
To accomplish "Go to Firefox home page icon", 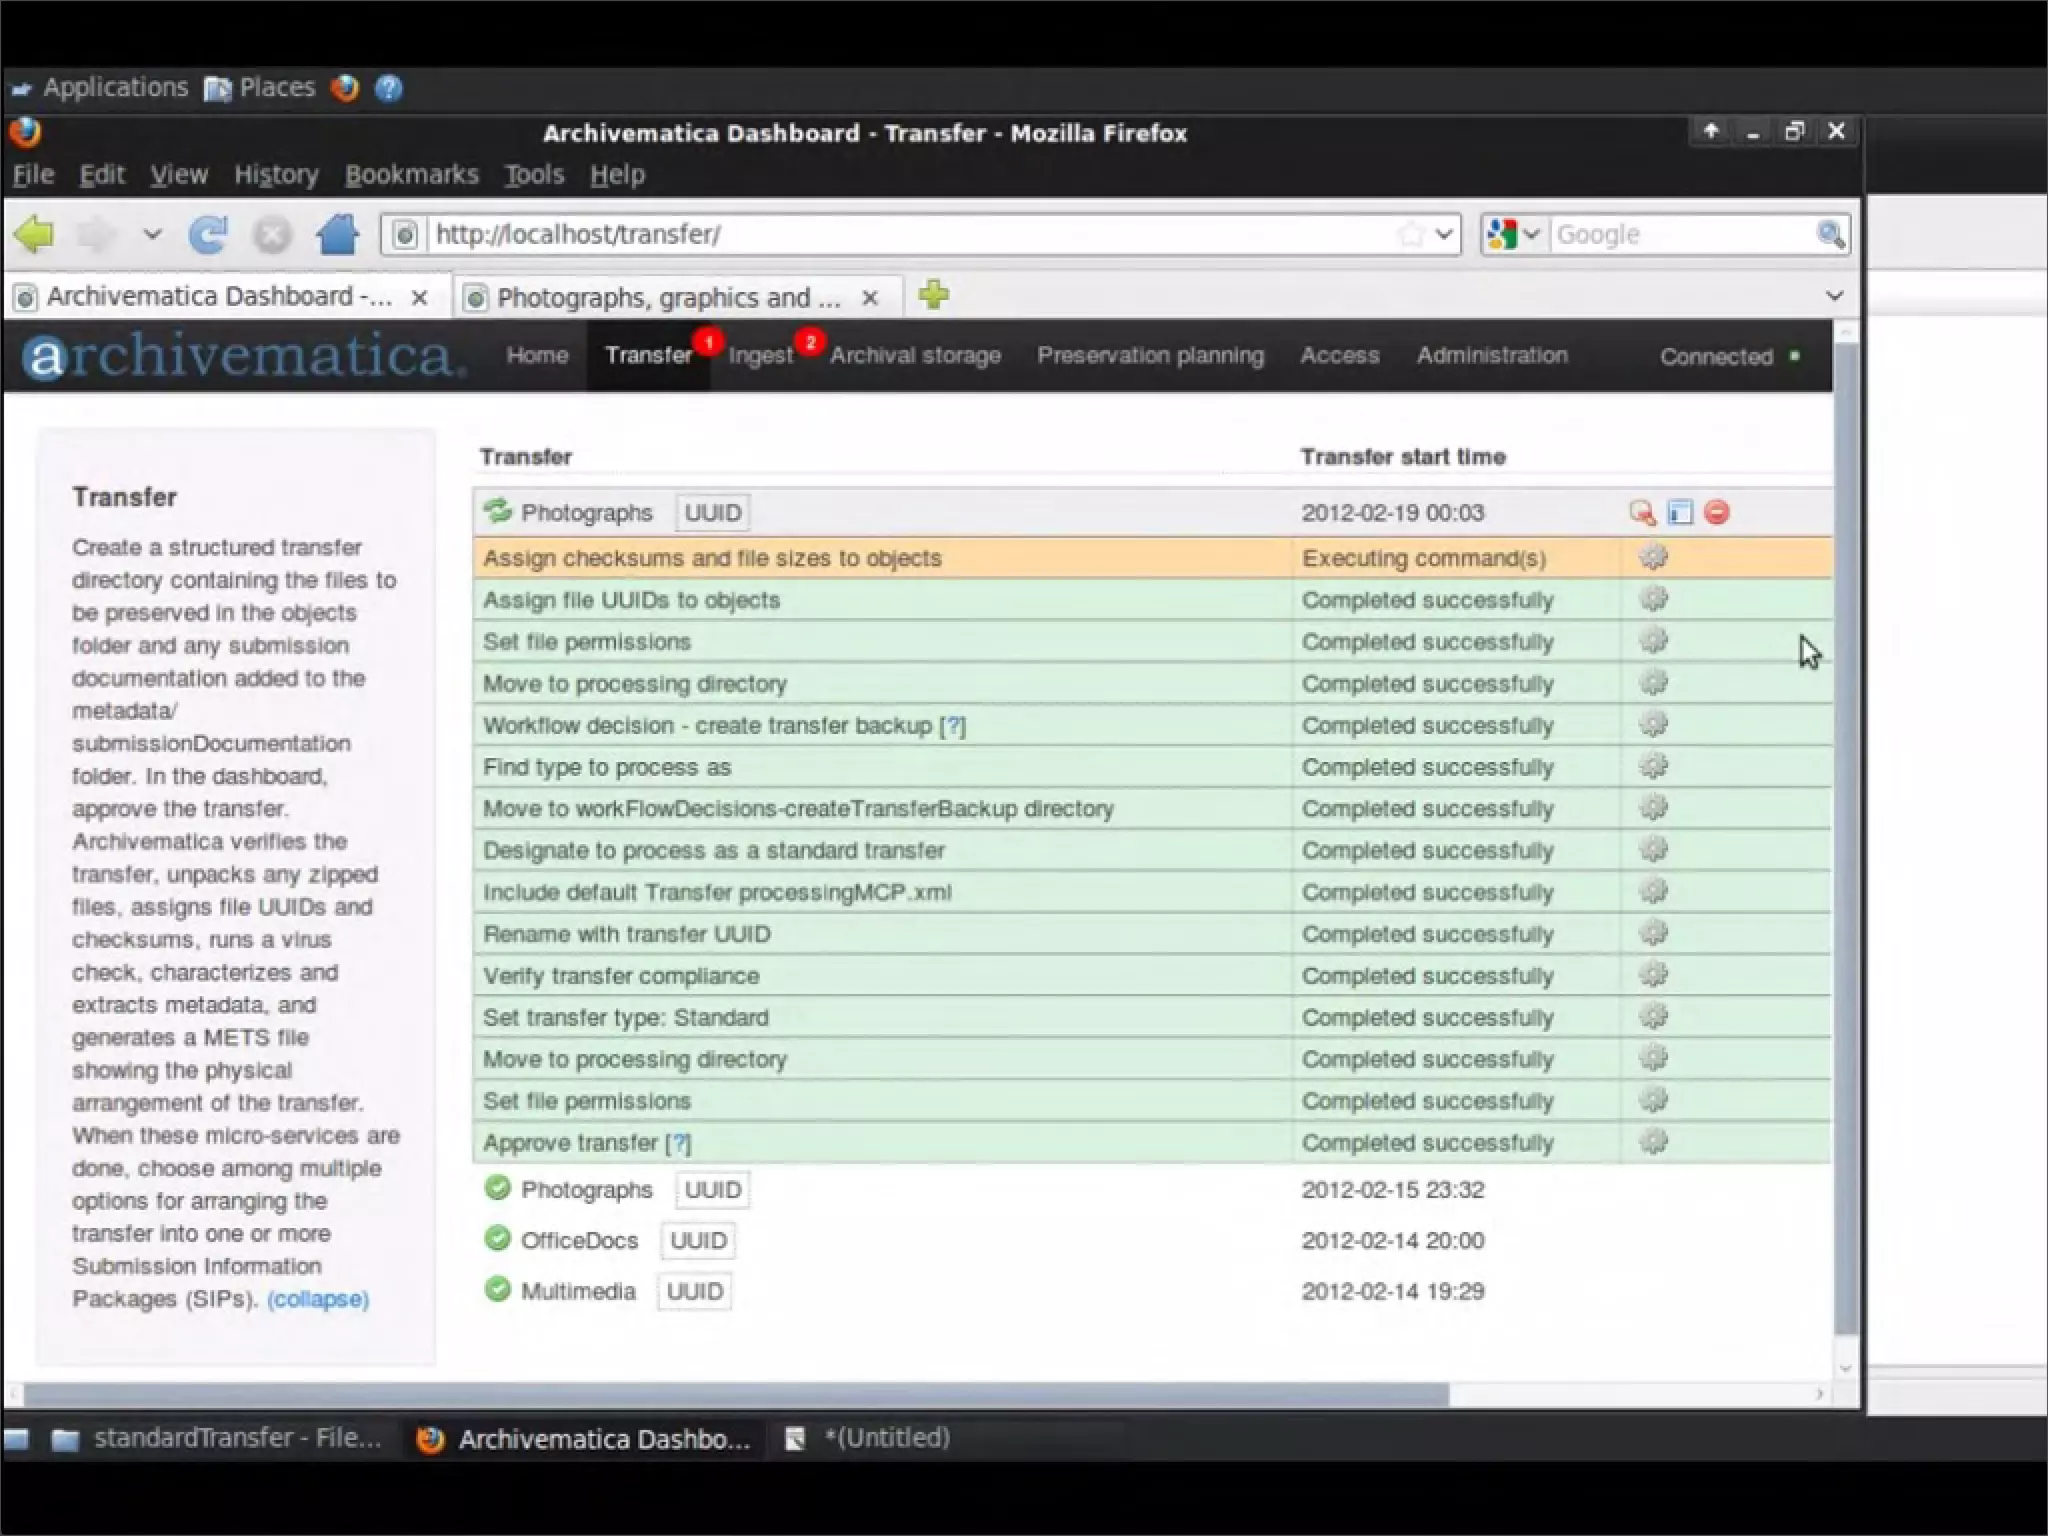I will tap(337, 235).
